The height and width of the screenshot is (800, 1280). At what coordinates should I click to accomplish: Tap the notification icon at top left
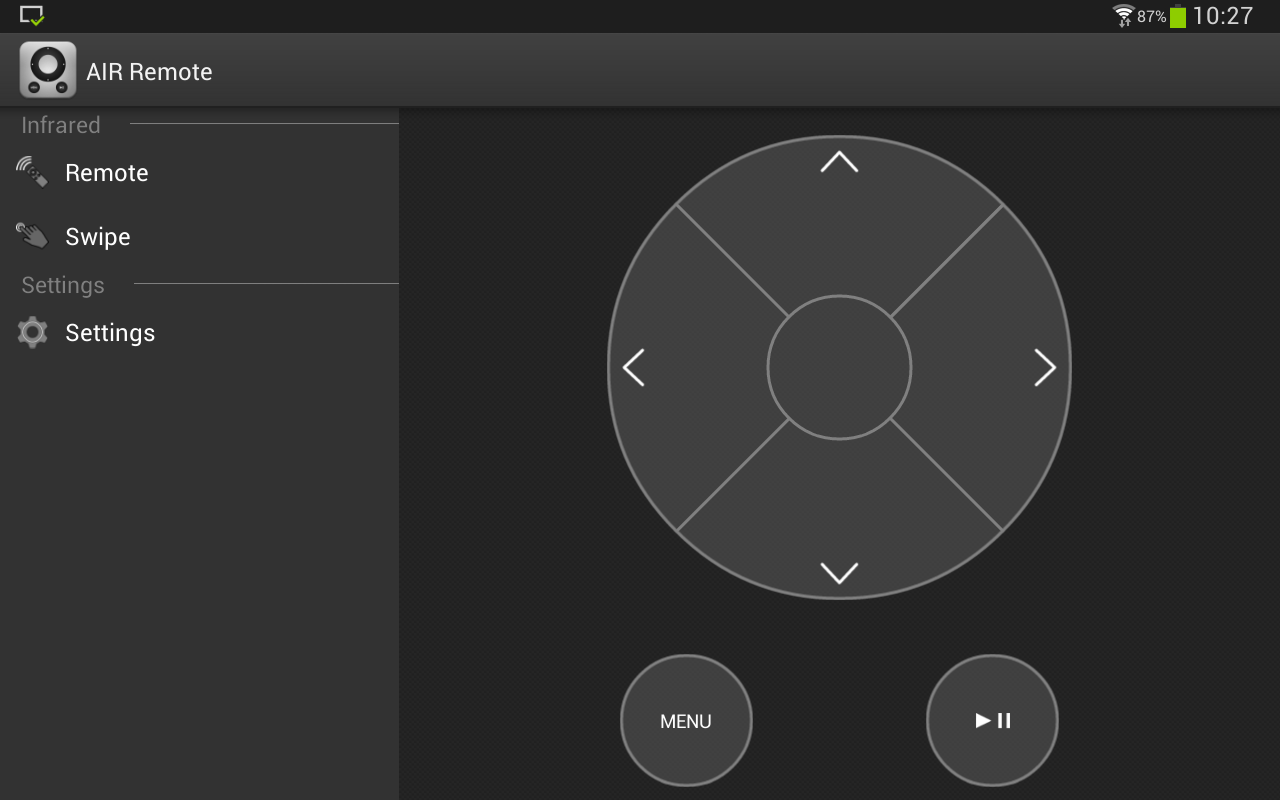coord(33,14)
